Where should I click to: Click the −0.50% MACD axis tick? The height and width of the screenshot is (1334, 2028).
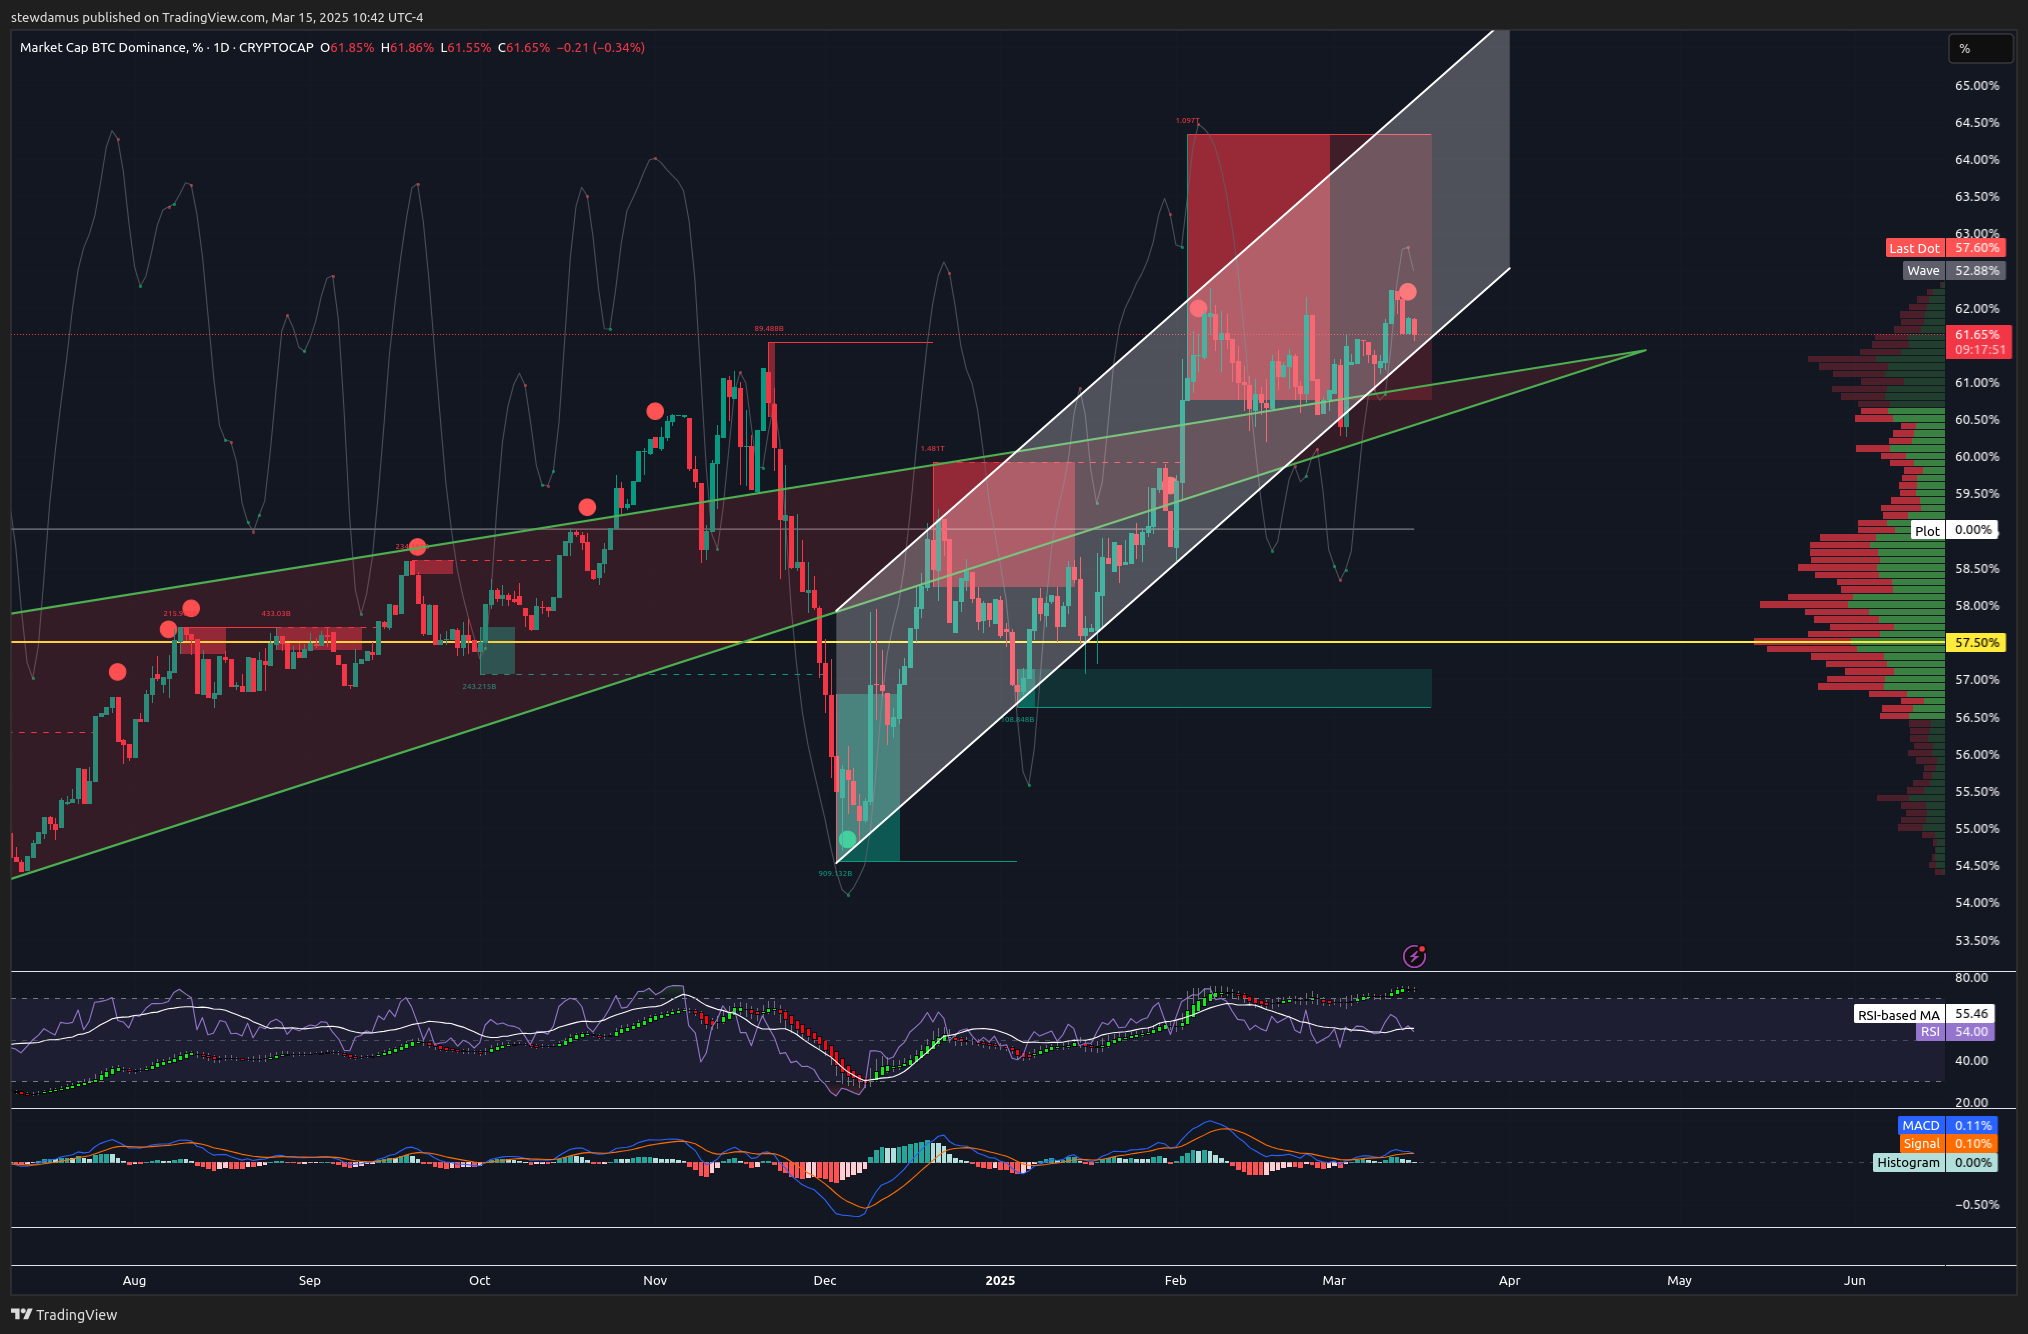pyautogui.click(x=1977, y=1204)
